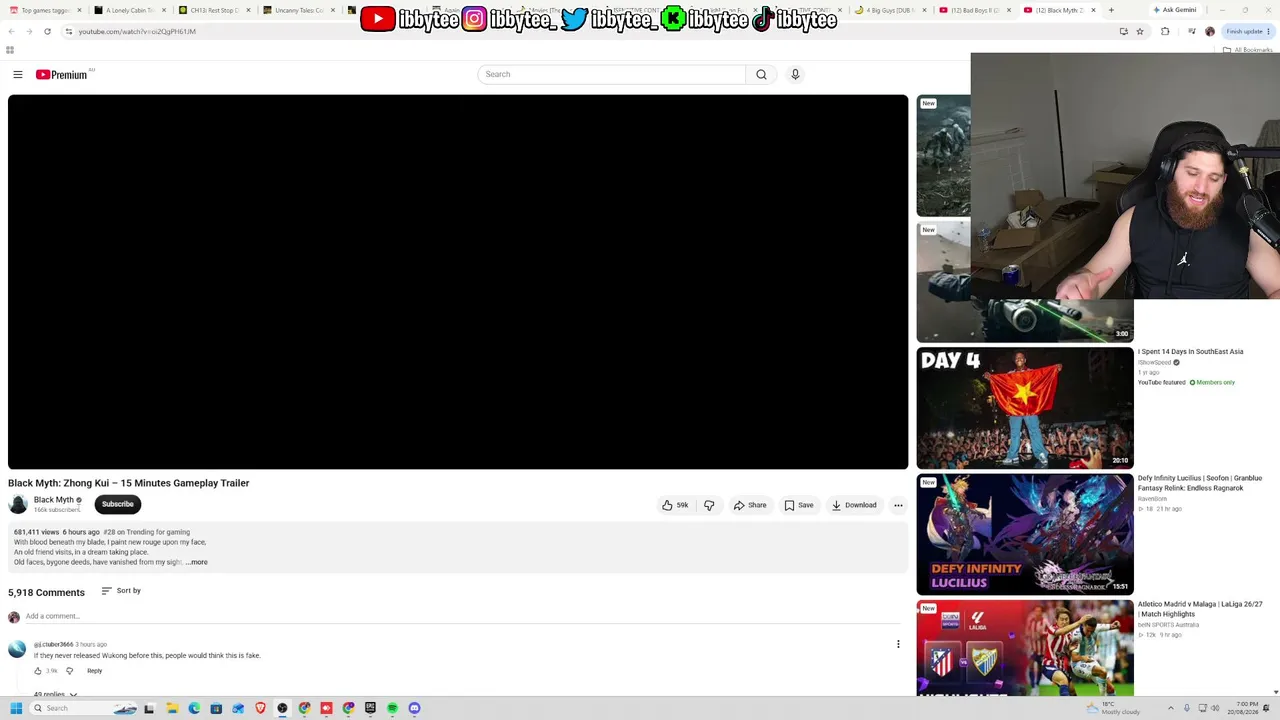
Task: Open the YouTube guide hamburger menu
Action: point(18,74)
